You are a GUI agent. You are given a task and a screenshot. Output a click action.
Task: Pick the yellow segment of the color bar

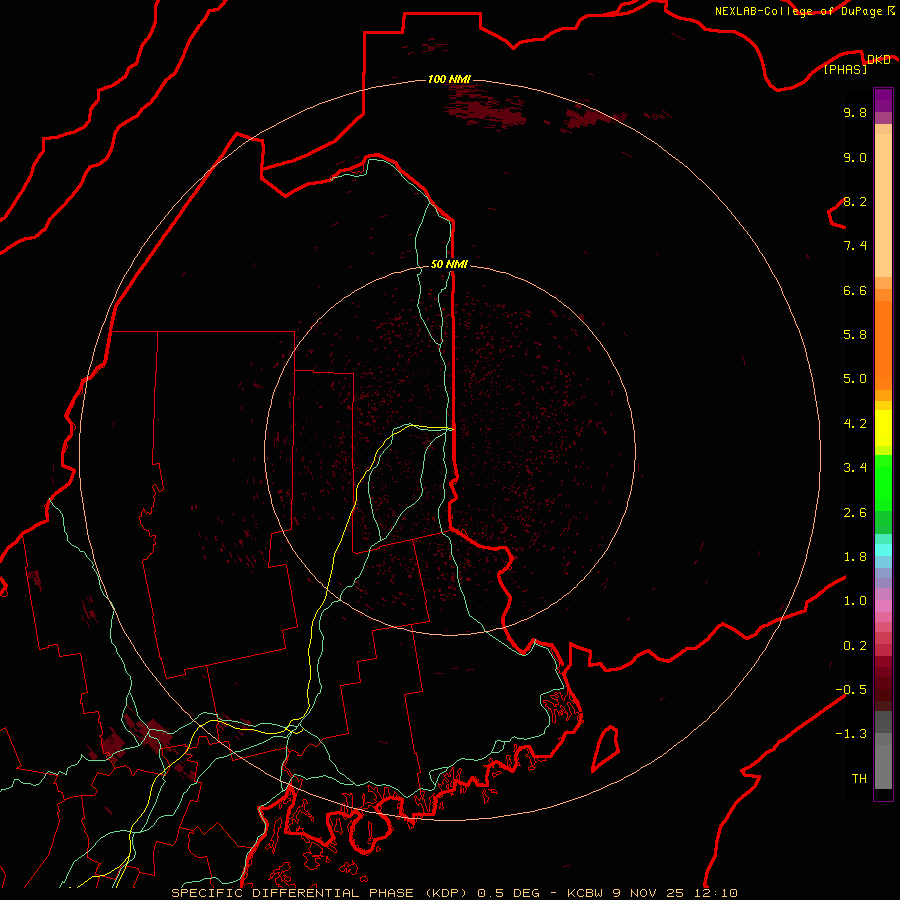click(883, 428)
